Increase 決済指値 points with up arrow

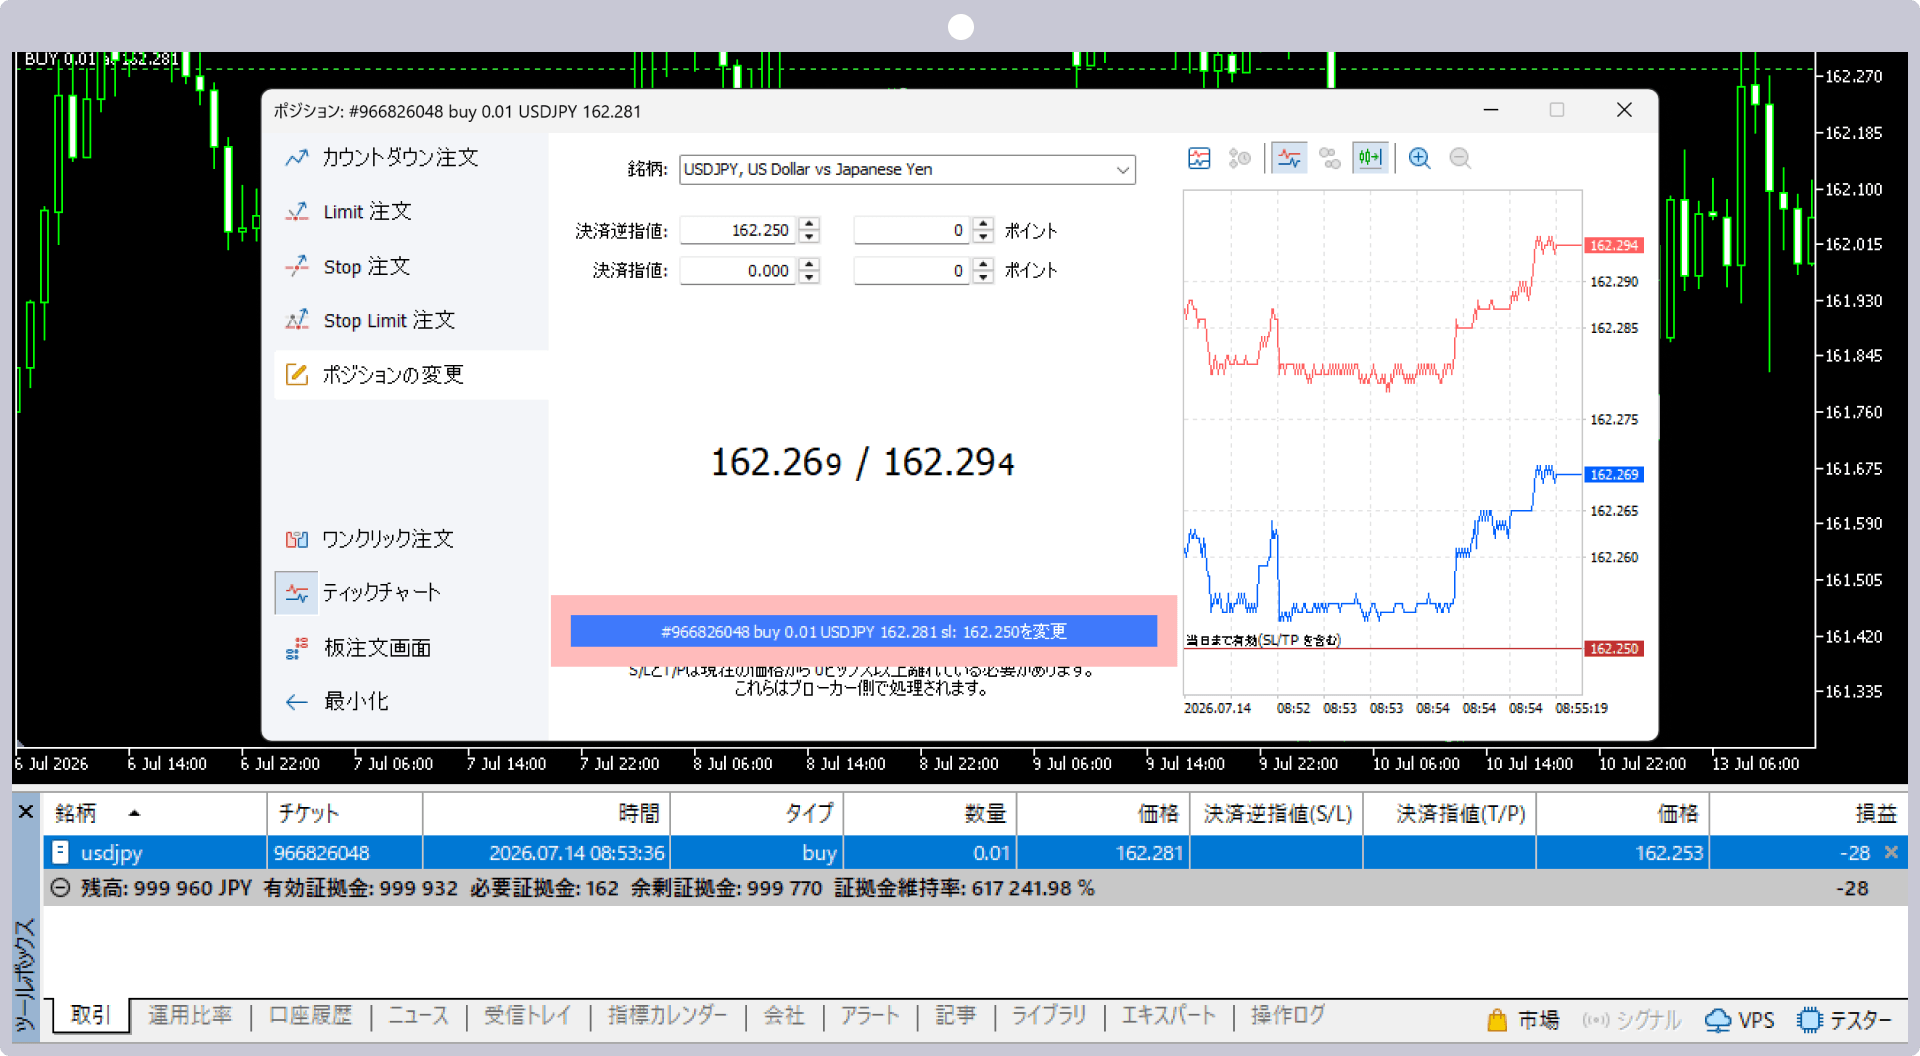point(983,264)
